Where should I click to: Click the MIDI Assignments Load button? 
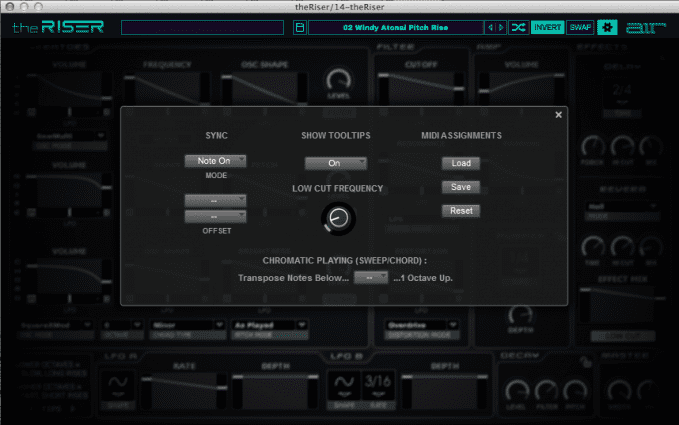pyautogui.click(x=461, y=163)
